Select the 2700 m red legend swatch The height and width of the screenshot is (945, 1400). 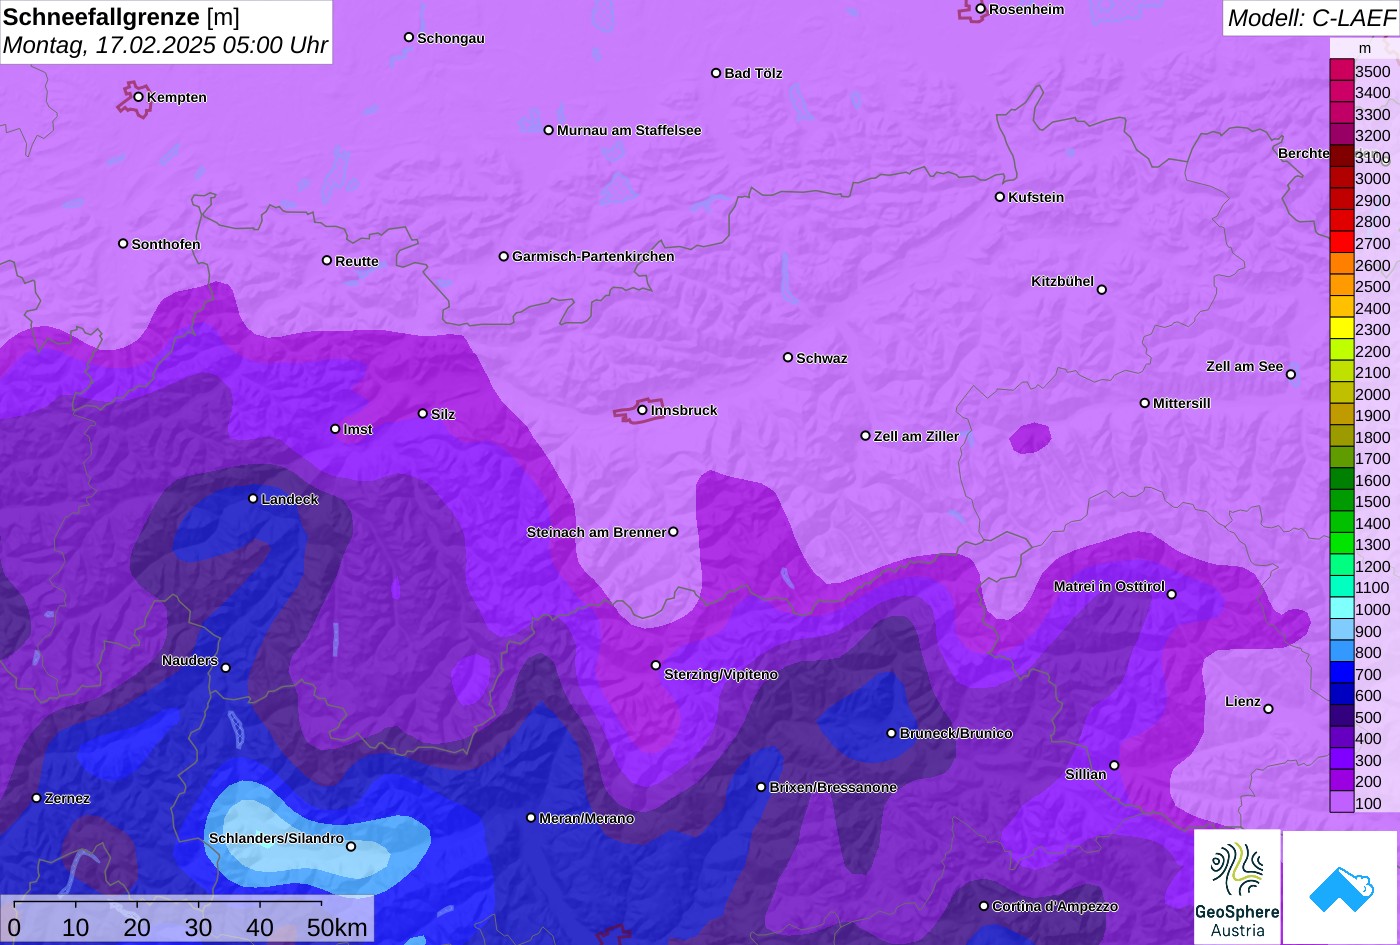[x=1341, y=242]
